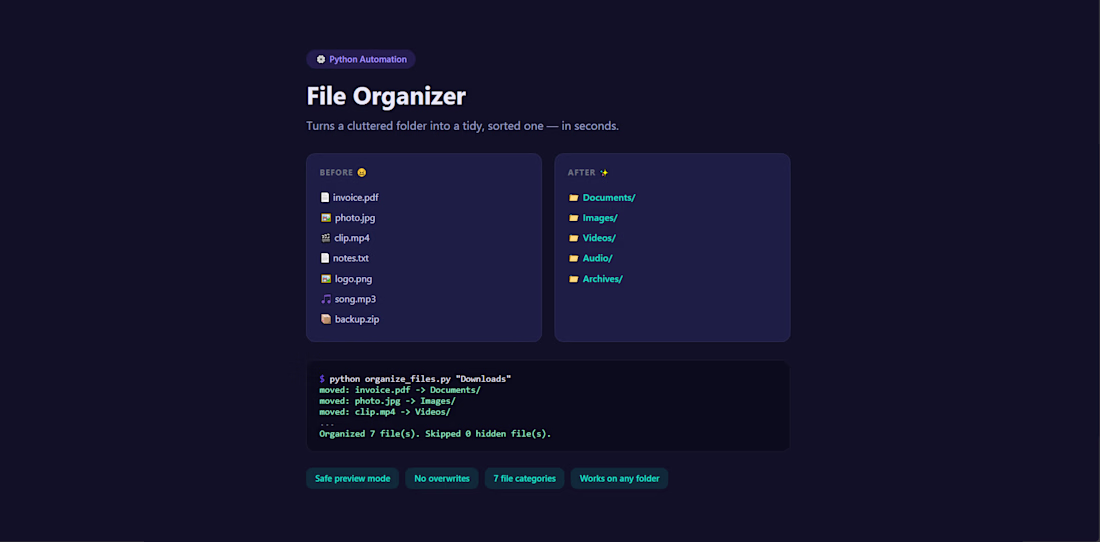Click the moved: photo.jpg -> Images/ line

point(387,401)
